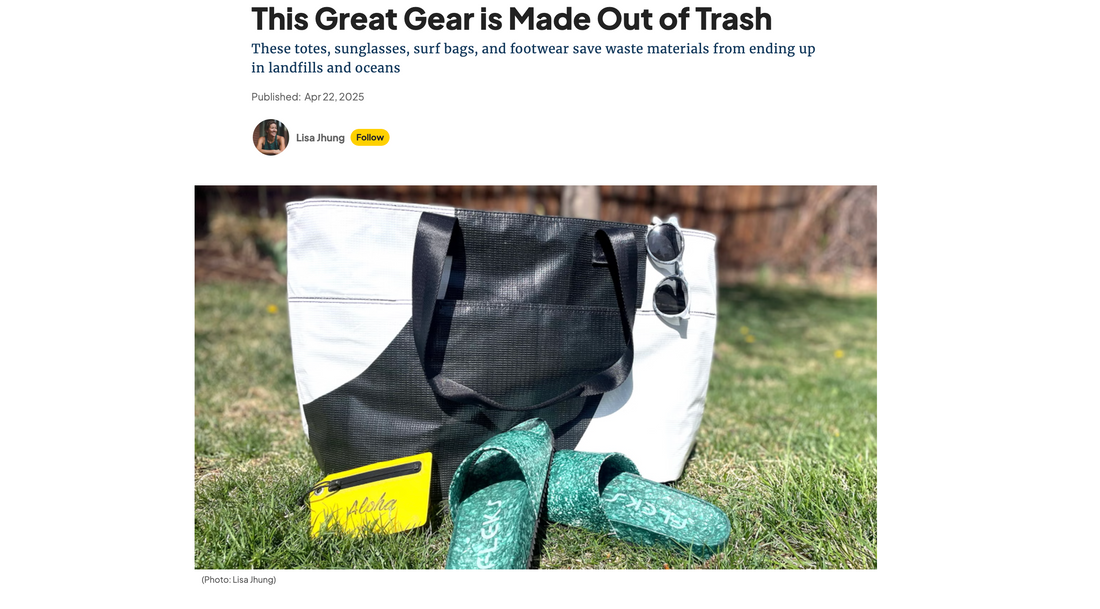Click the photo credit caption below image
This screenshot has width=1100, height=609.
click(239, 580)
